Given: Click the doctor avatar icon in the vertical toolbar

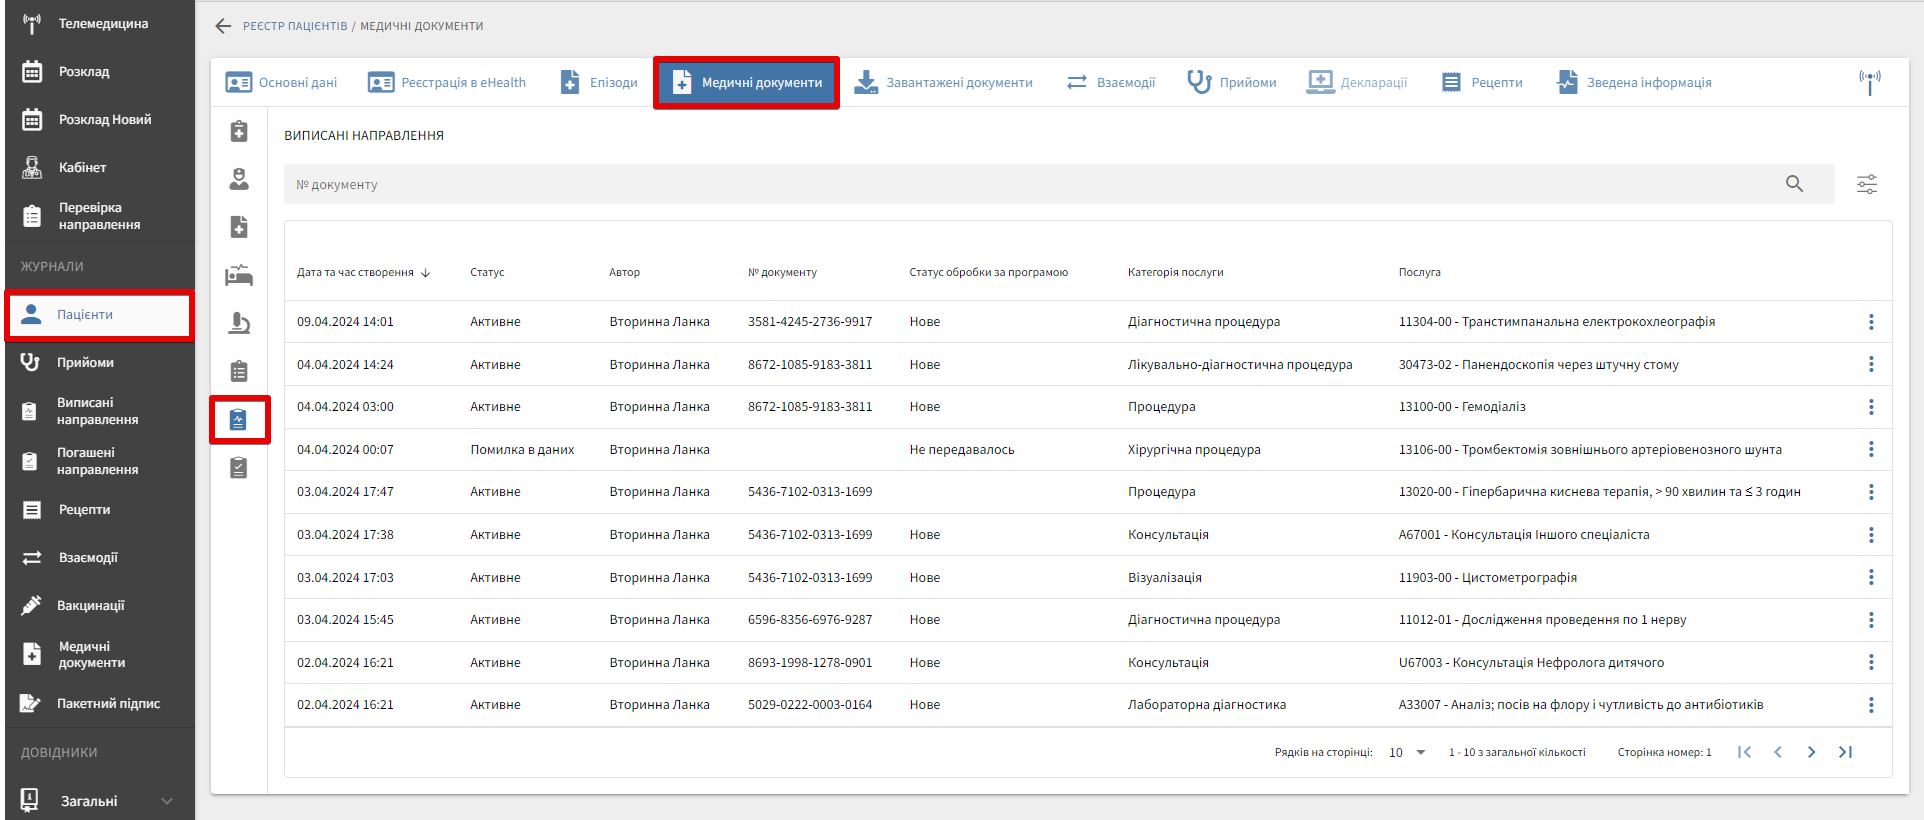Looking at the screenshot, I should [x=239, y=179].
